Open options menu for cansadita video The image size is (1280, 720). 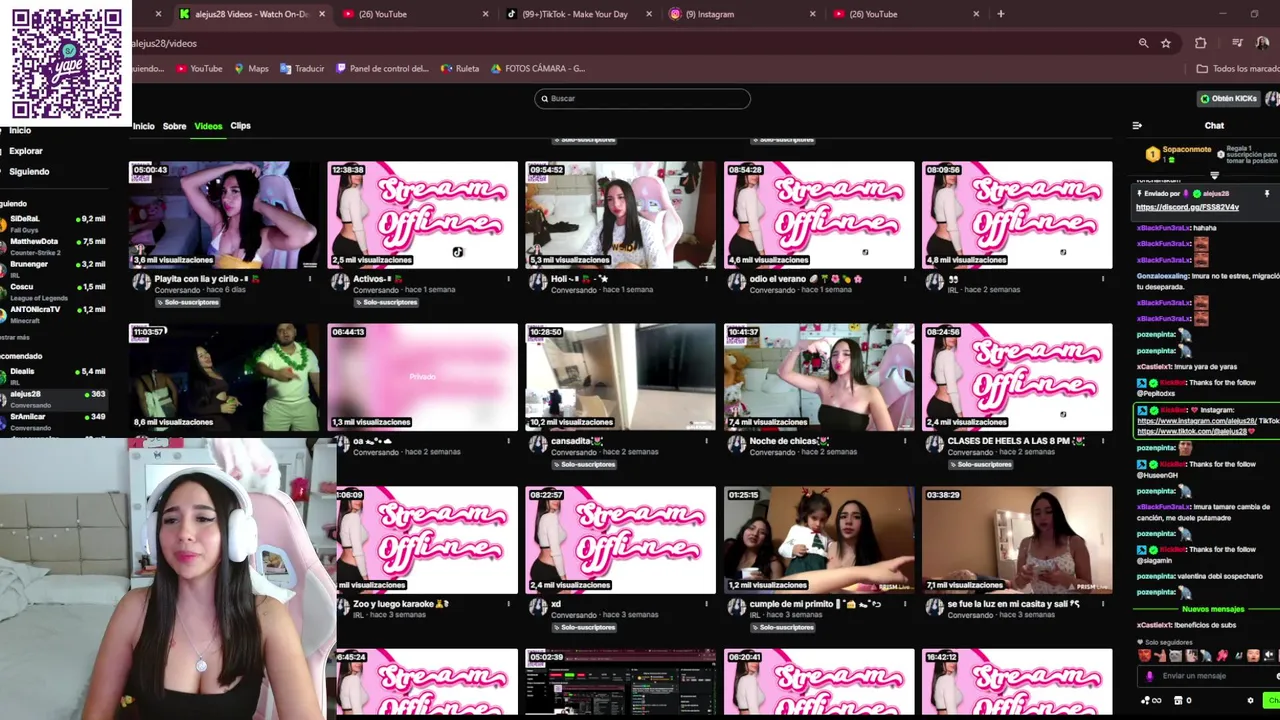coord(706,441)
